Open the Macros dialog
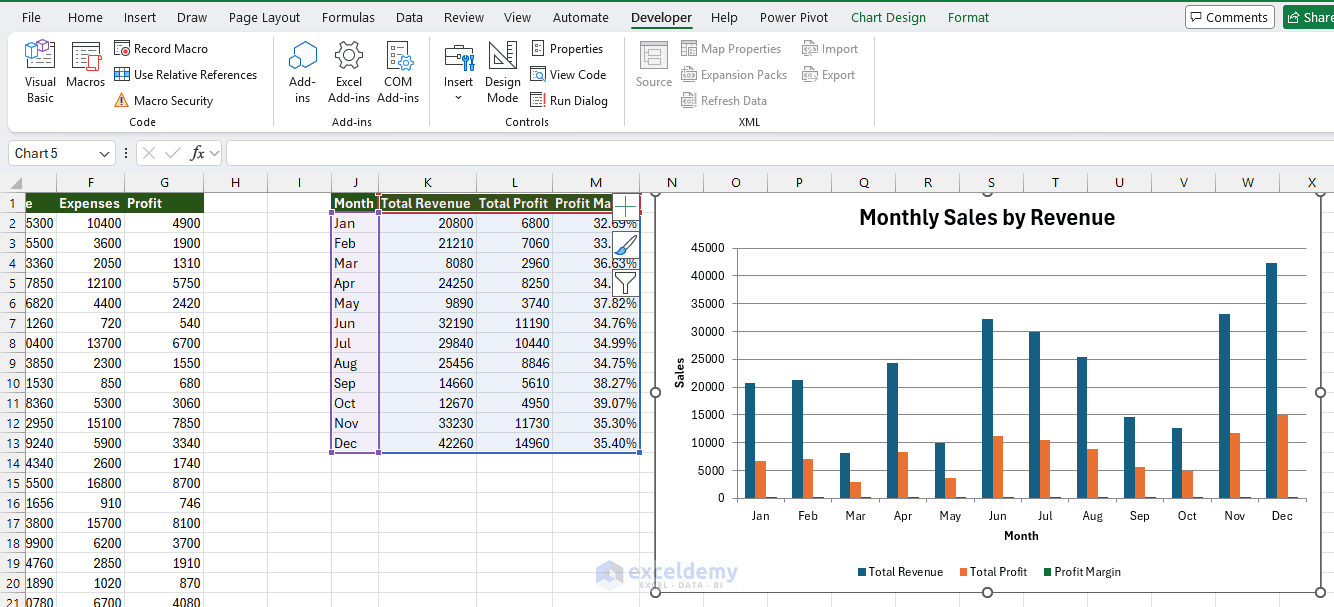The height and width of the screenshot is (607, 1334). tap(86, 66)
